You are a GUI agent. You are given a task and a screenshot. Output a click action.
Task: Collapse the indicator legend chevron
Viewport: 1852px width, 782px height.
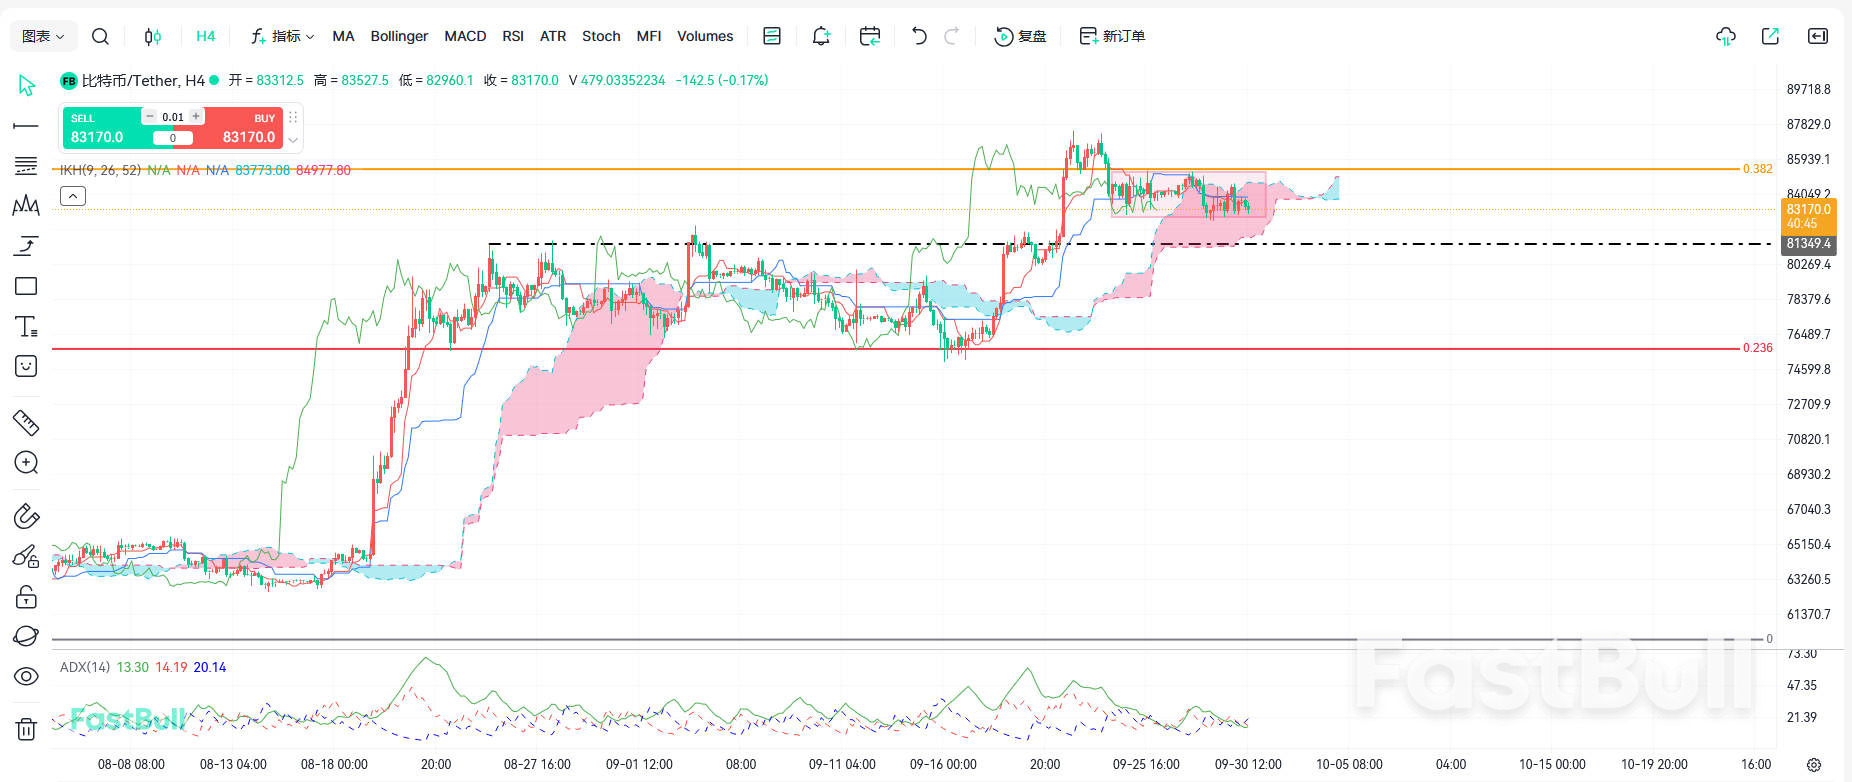pos(73,196)
